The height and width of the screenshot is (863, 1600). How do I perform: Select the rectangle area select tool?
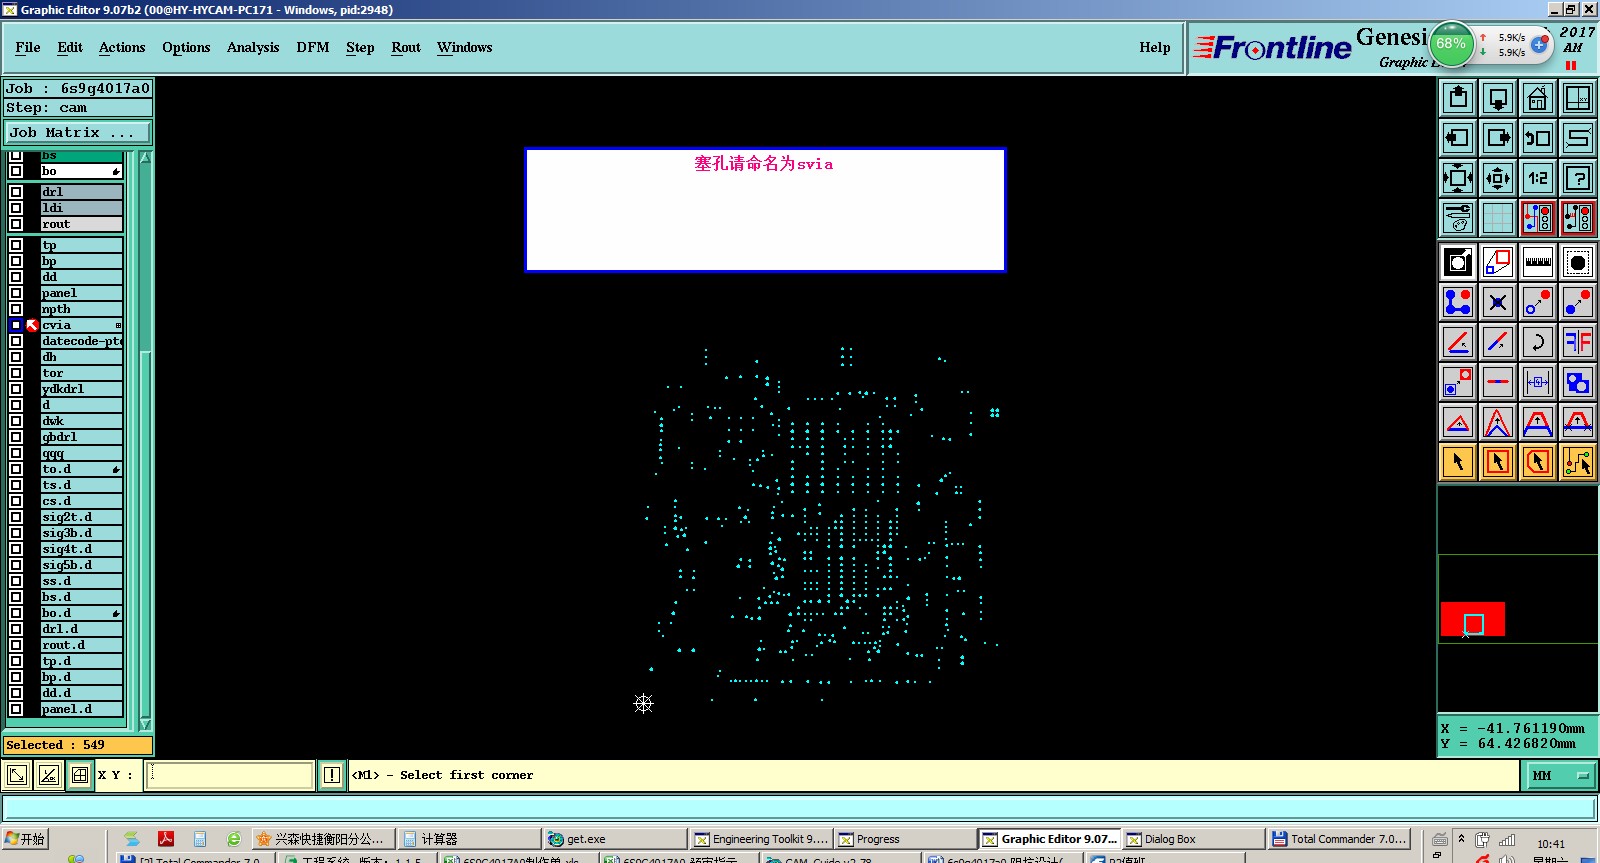click(1498, 462)
